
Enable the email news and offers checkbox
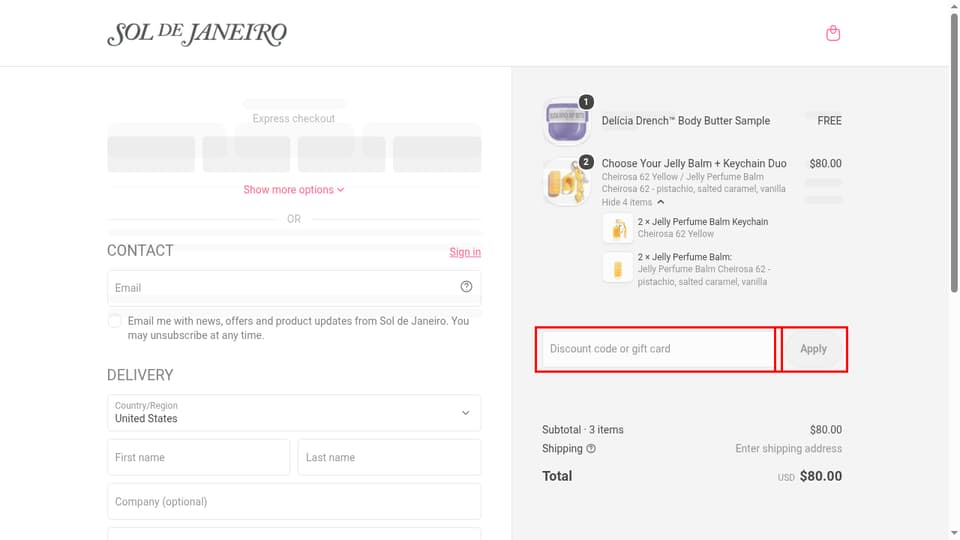(114, 321)
